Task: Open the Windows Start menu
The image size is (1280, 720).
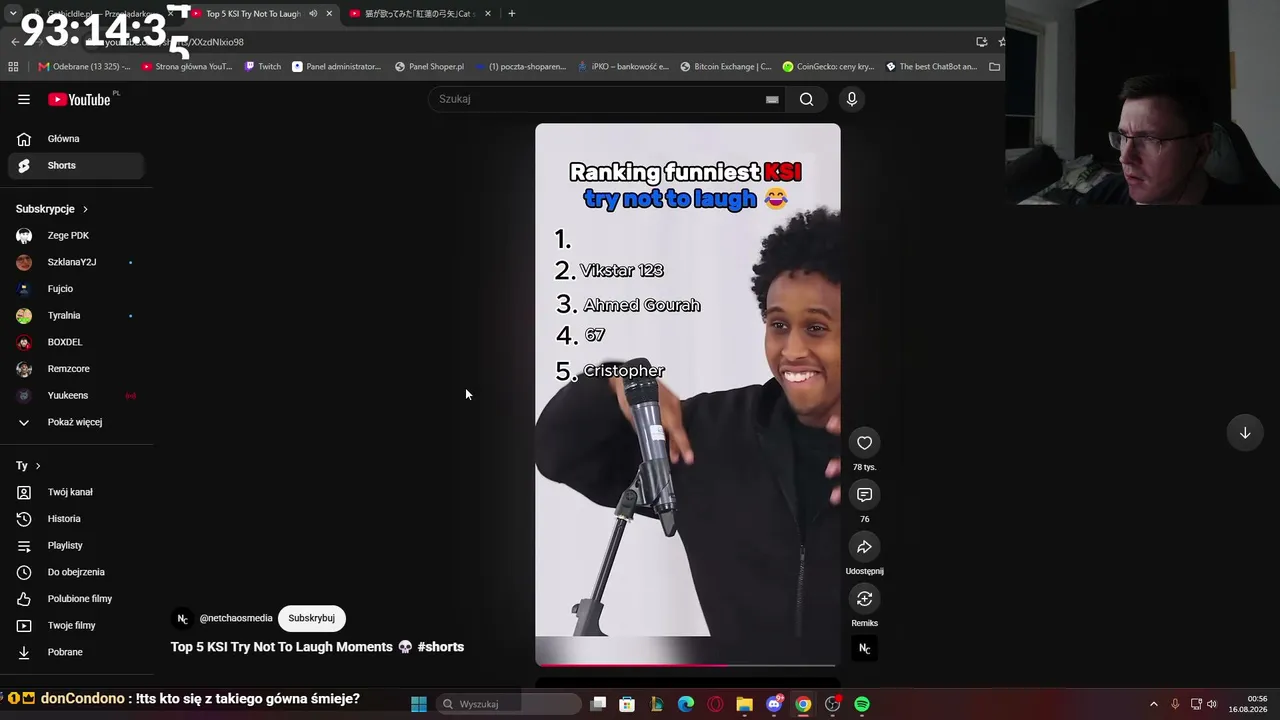Action: (419, 704)
